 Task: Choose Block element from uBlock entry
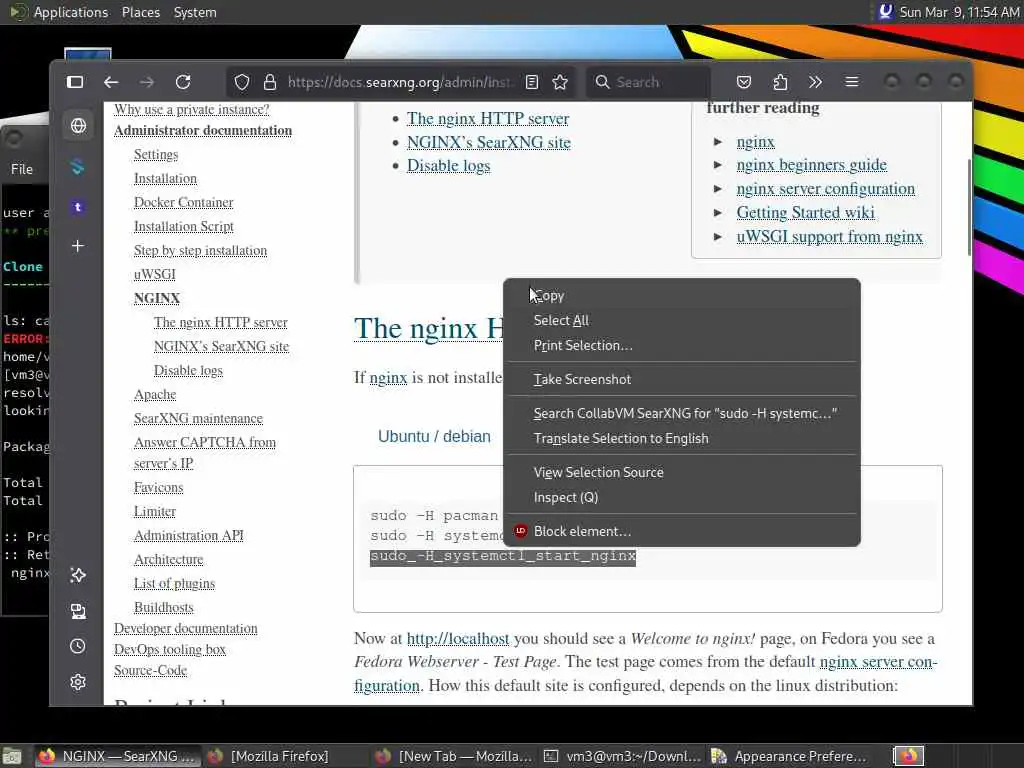(682, 531)
